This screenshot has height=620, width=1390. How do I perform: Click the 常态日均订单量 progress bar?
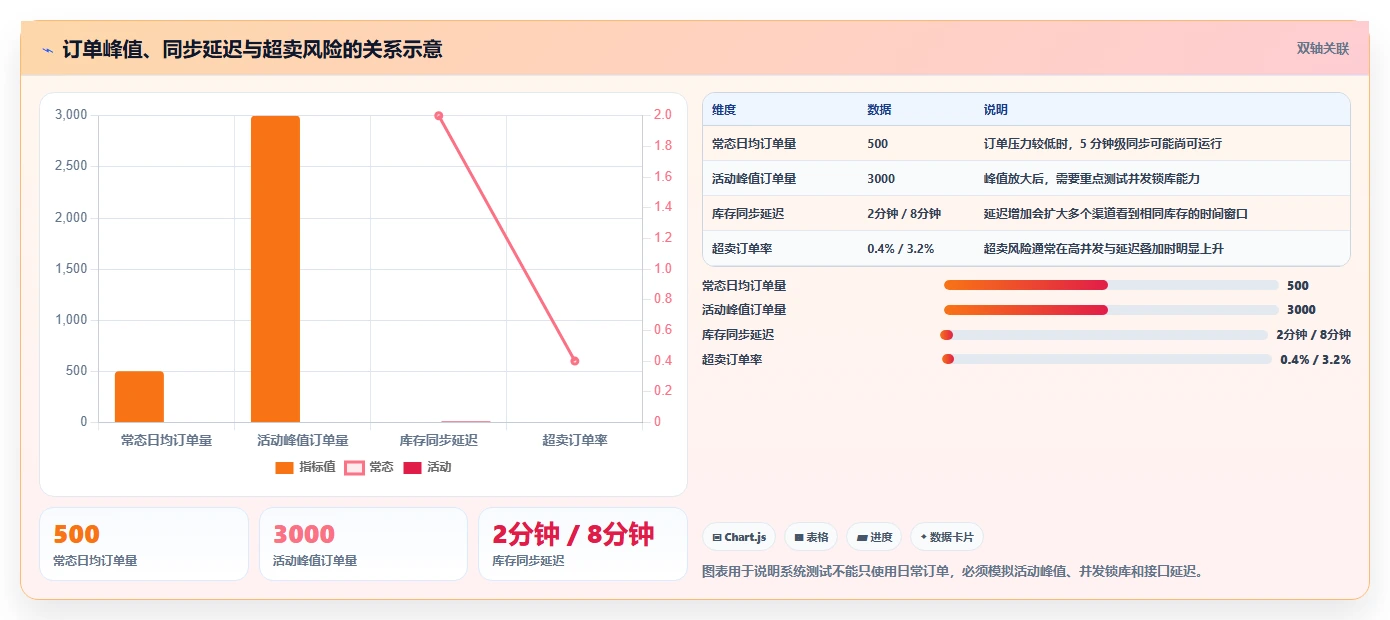click(x=1111, y=285)
